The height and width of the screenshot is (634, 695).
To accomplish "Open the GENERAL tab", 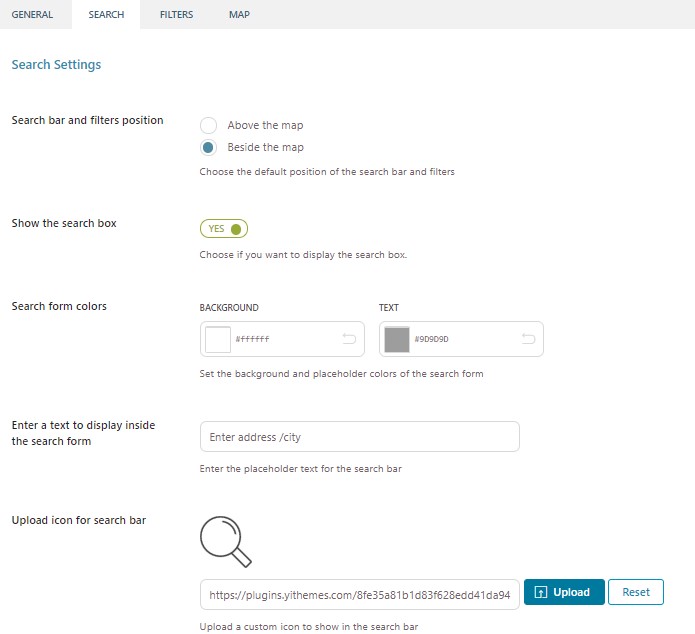I will click(x=32, y=15).
